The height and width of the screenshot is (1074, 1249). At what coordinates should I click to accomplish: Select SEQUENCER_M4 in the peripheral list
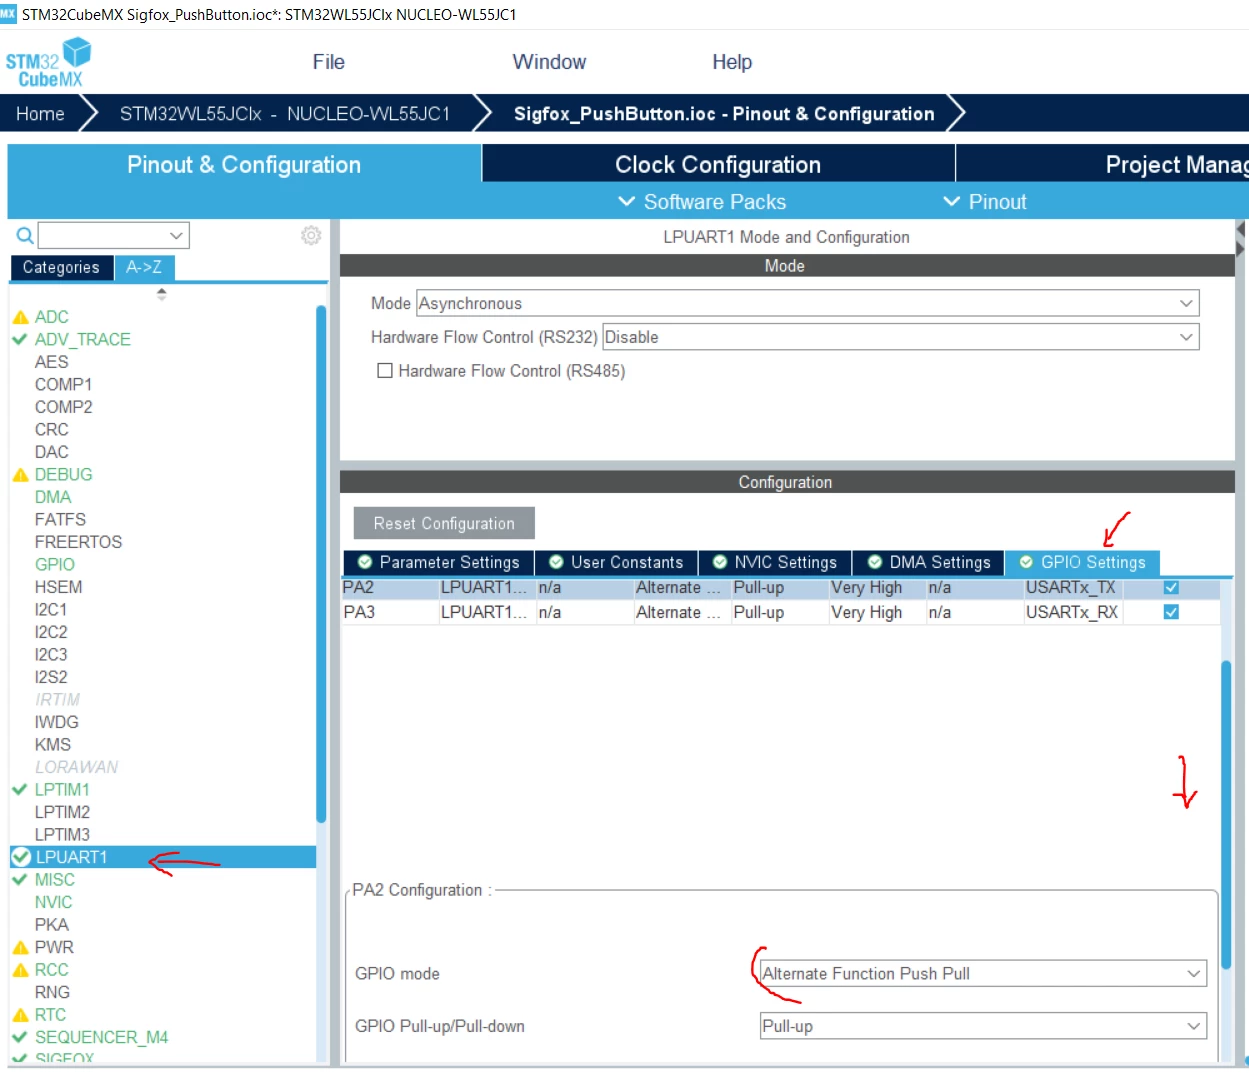(x=101, y=1037)
